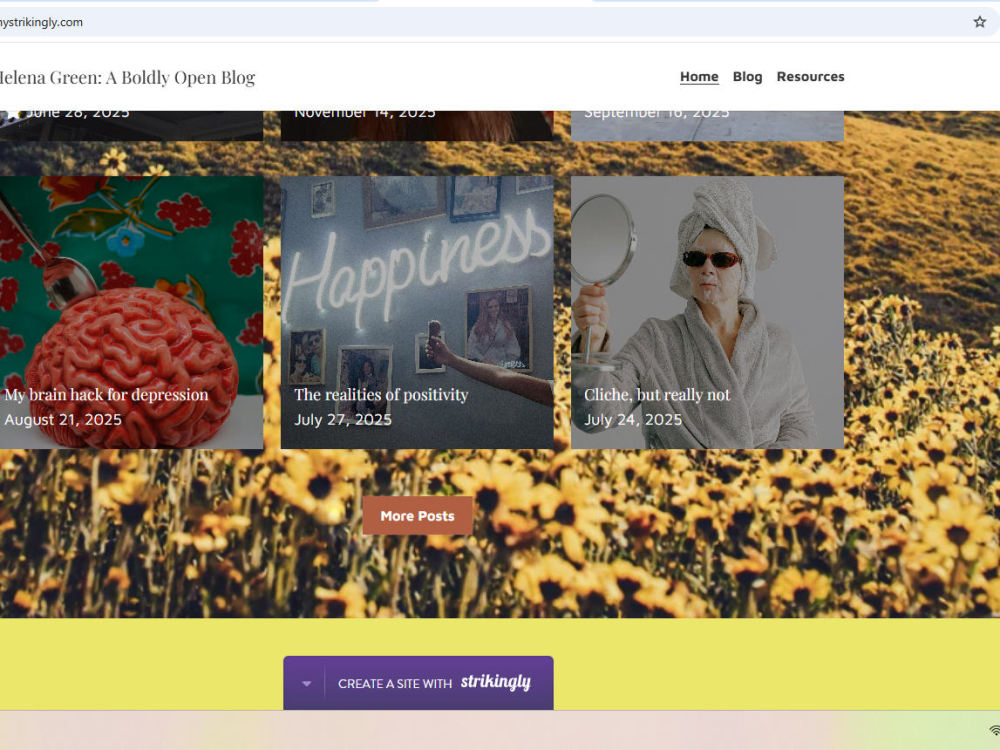The height and width of the screenshot is (750, 1000).
Task: Go to the Blog page
Action: [747, 77]
